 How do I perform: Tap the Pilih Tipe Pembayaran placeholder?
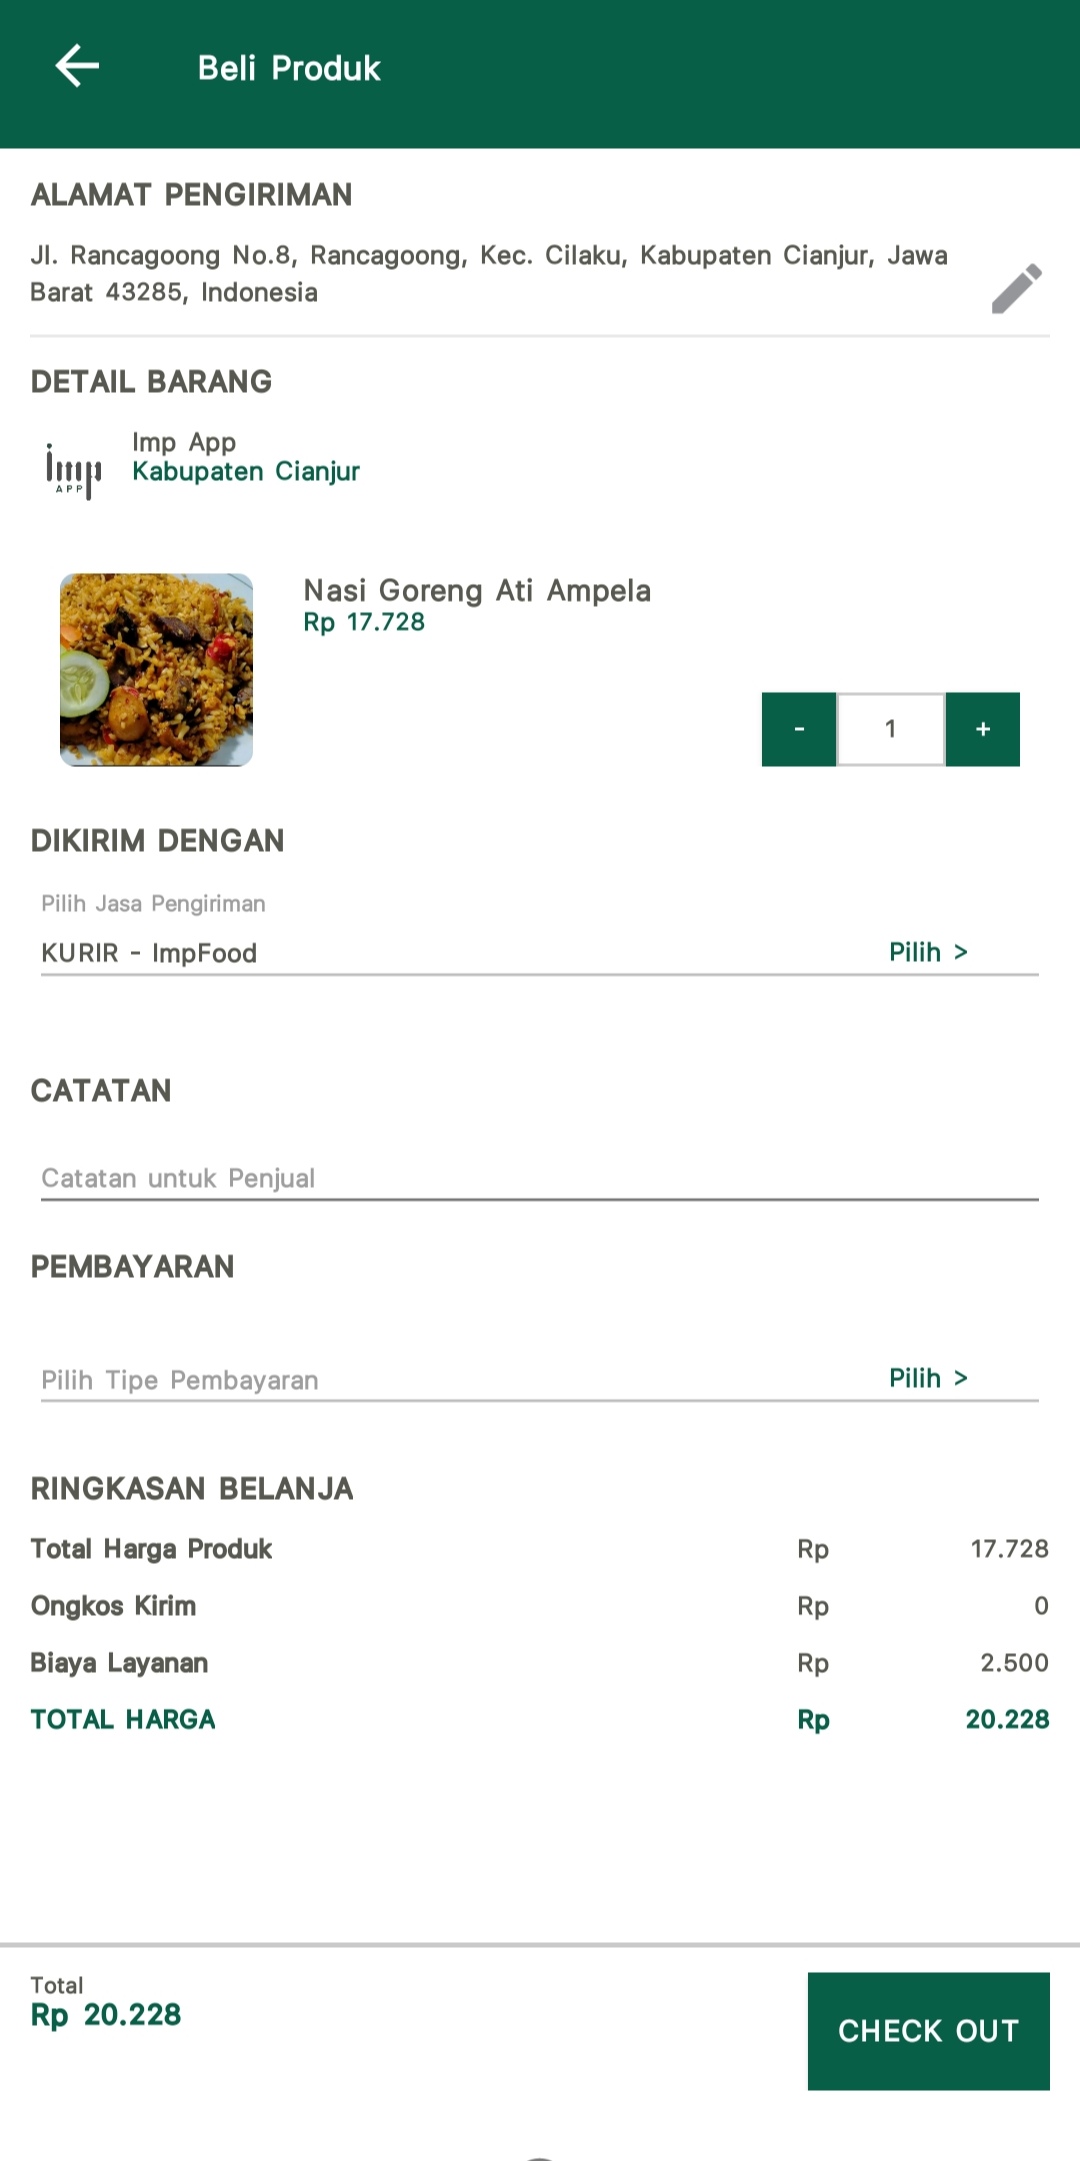point(180,1380)
